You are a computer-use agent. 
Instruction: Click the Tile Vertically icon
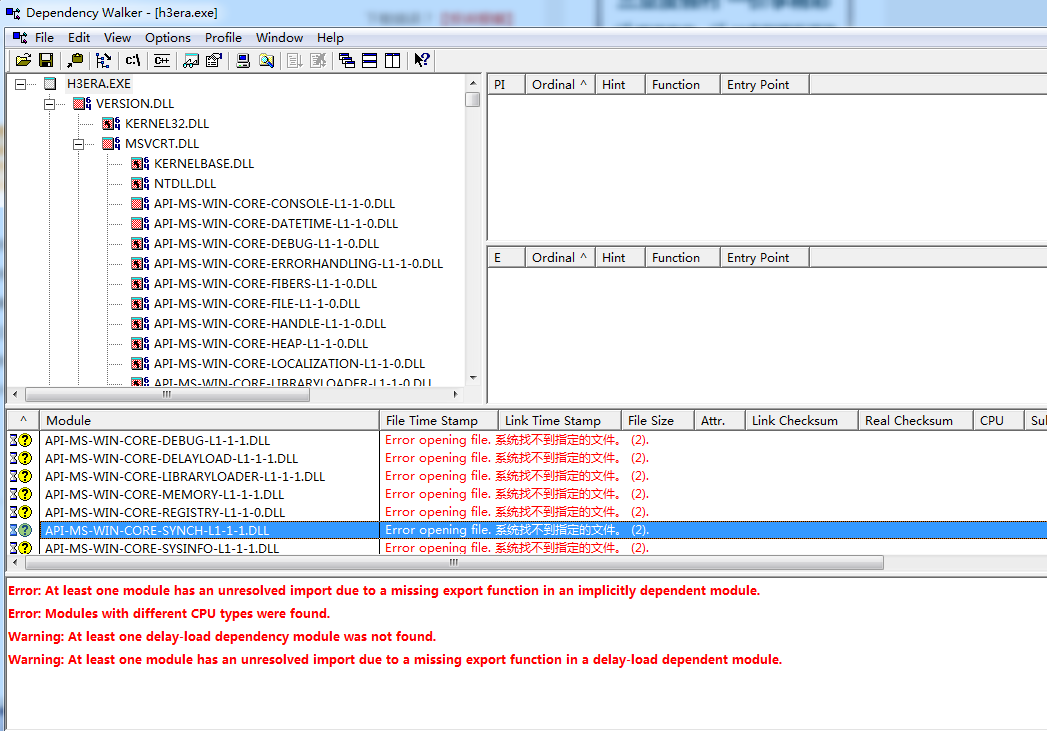393,61
